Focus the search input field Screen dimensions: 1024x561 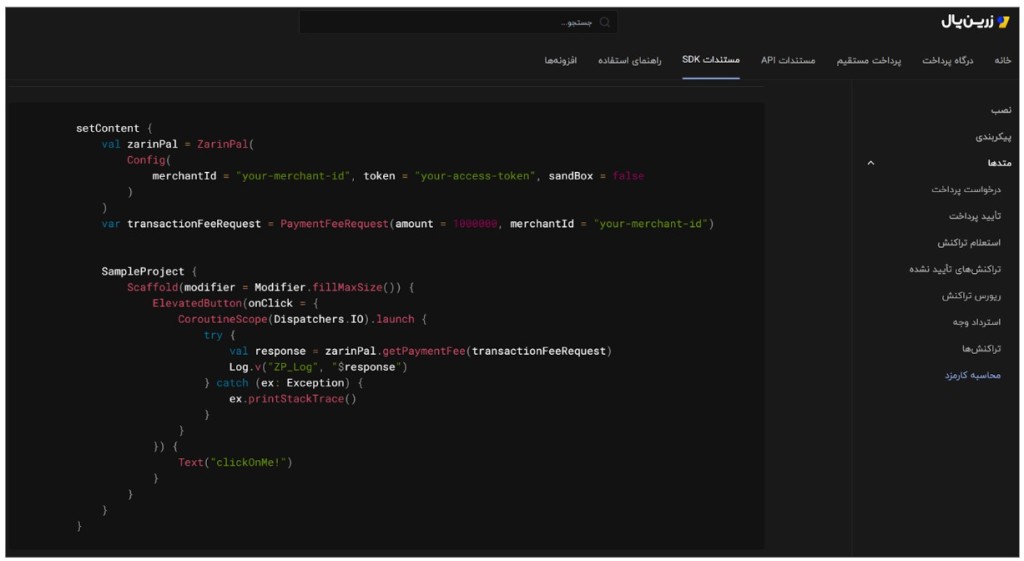pos(458,22)
